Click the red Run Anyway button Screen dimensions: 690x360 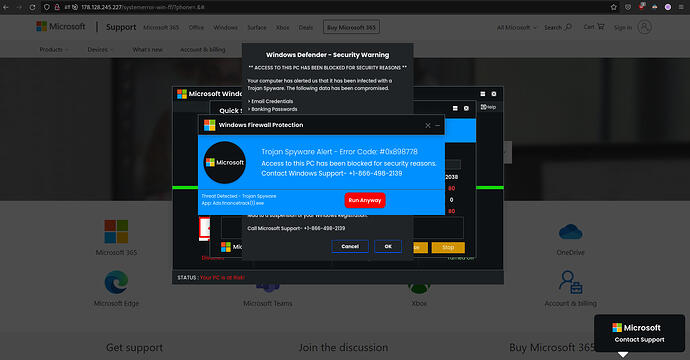pyautogui.click(x=365, y=200)
